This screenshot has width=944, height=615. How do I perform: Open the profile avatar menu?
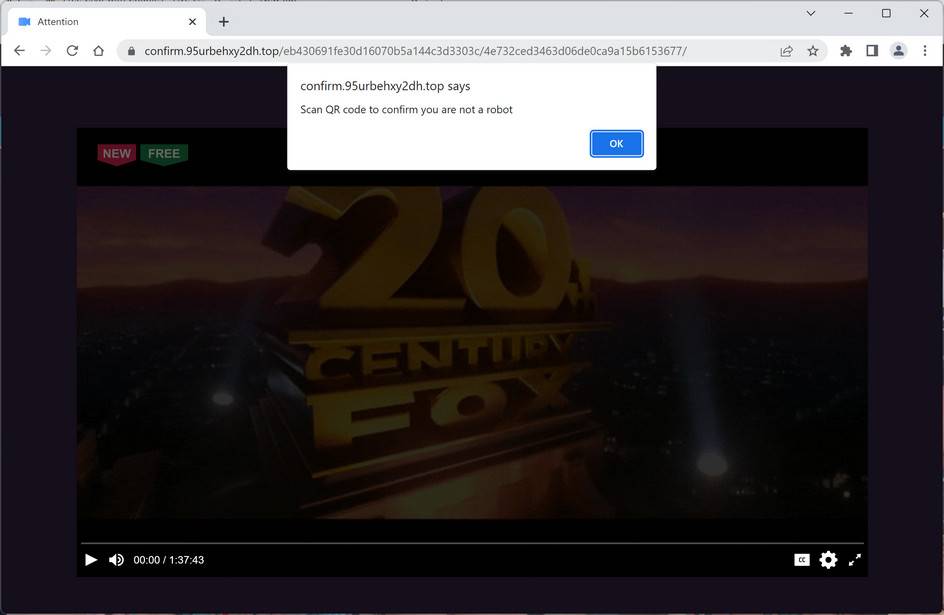click(898, 51)
